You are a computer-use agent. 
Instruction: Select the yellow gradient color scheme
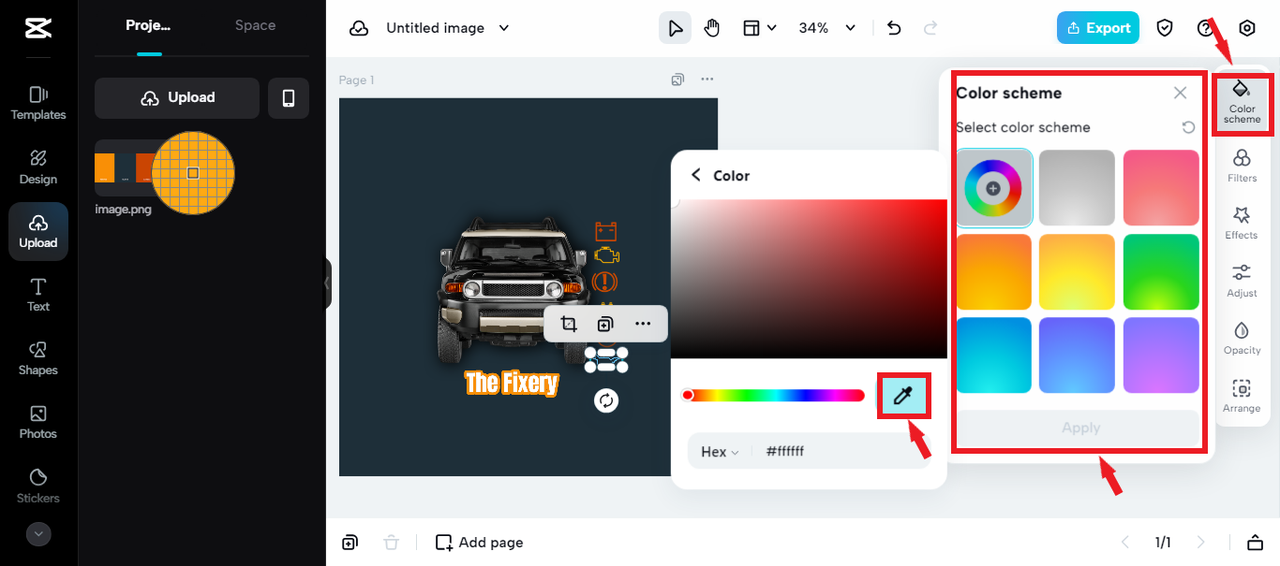point(1077,272)
